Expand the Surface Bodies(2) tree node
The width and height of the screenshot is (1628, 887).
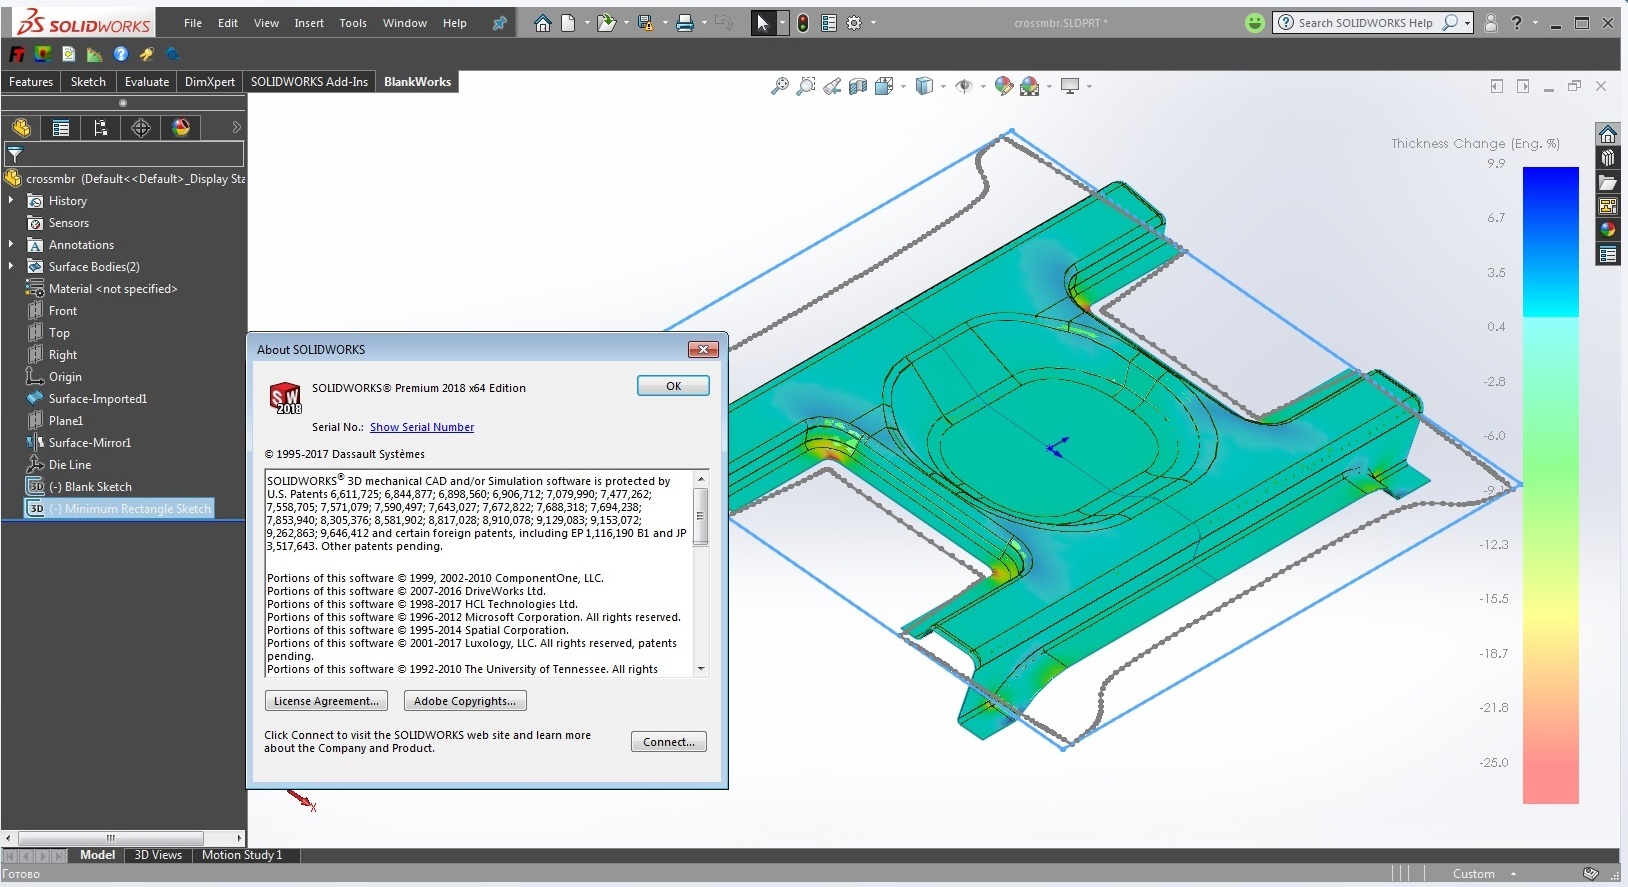[x=11, y=267]
